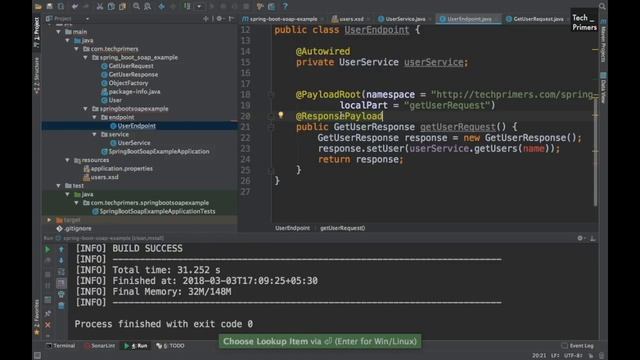The image size is (640, 360).
Task: Click the Synchronize toolbar icon
Action: pyautogui.click(x=60, y=7)
